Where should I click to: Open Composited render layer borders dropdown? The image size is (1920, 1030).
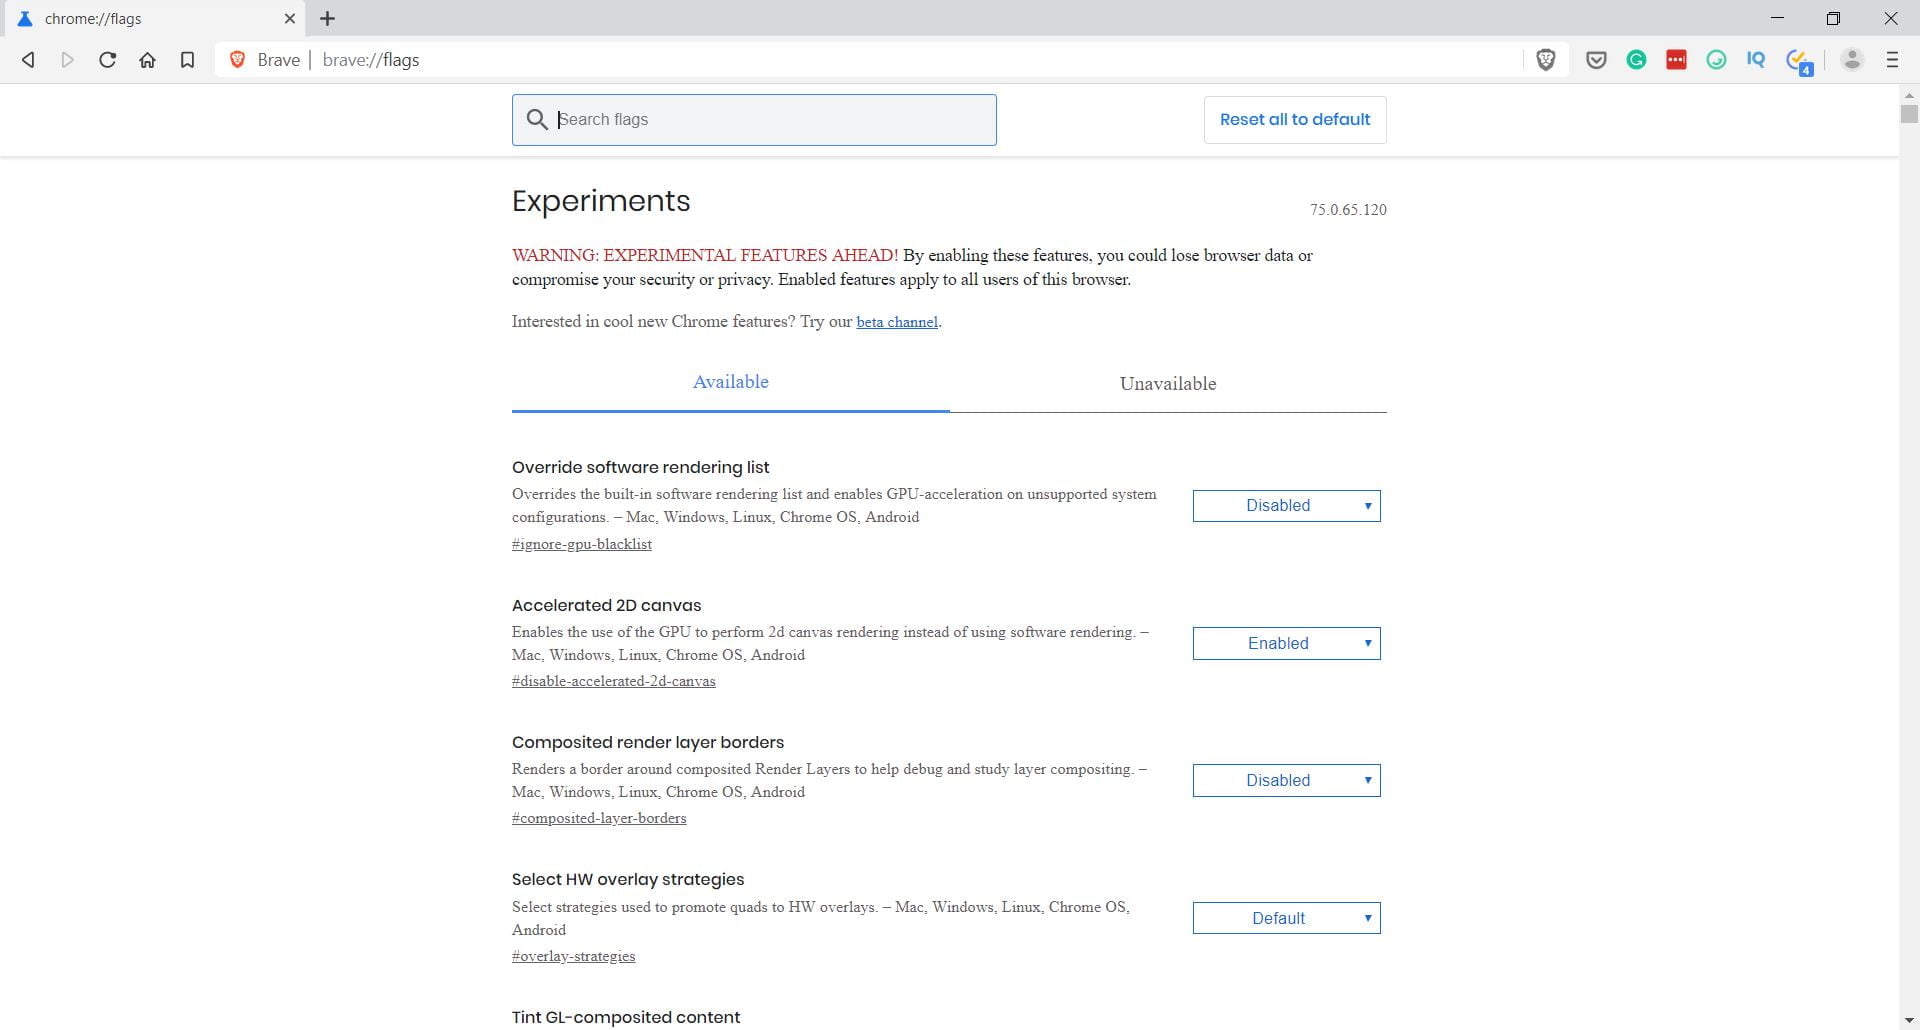[x=1286, y=780]
